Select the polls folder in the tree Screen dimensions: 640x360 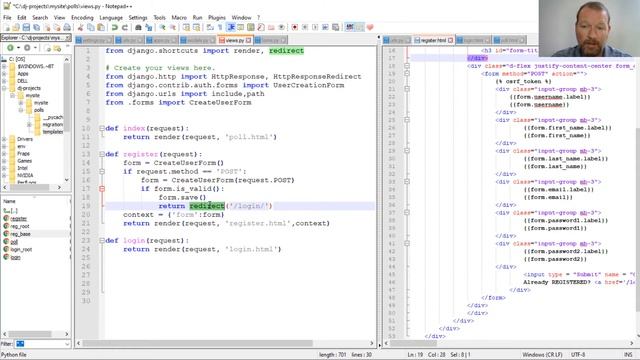point(39,110)
